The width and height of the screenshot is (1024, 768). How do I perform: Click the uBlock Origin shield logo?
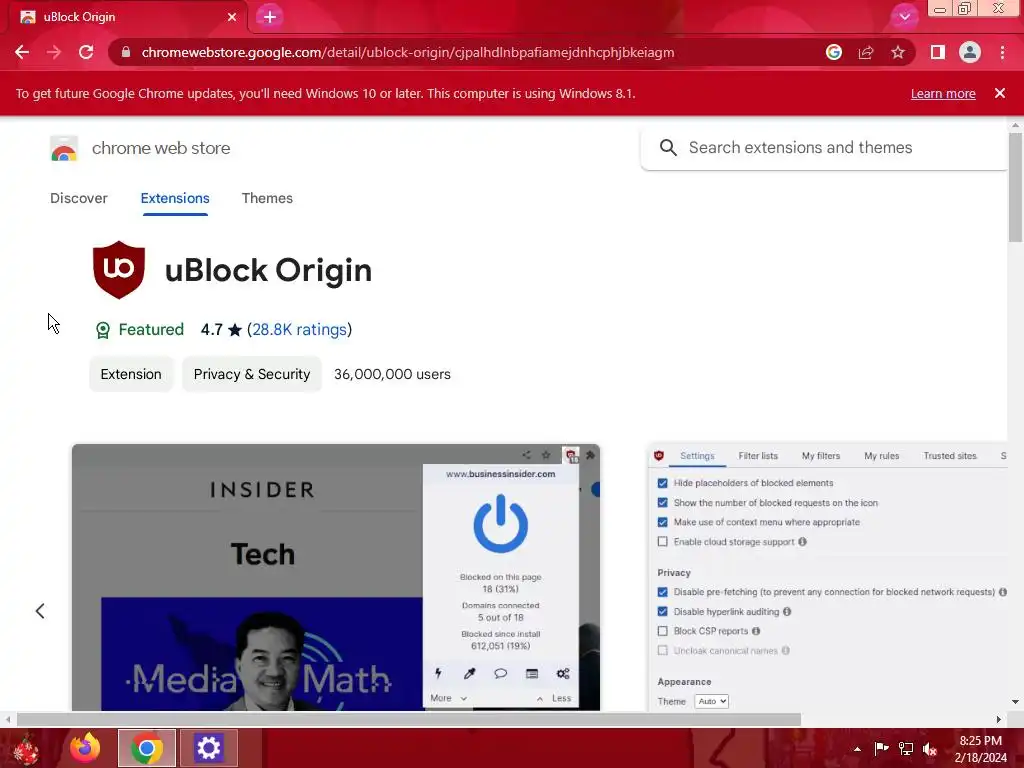coord(119,270)
